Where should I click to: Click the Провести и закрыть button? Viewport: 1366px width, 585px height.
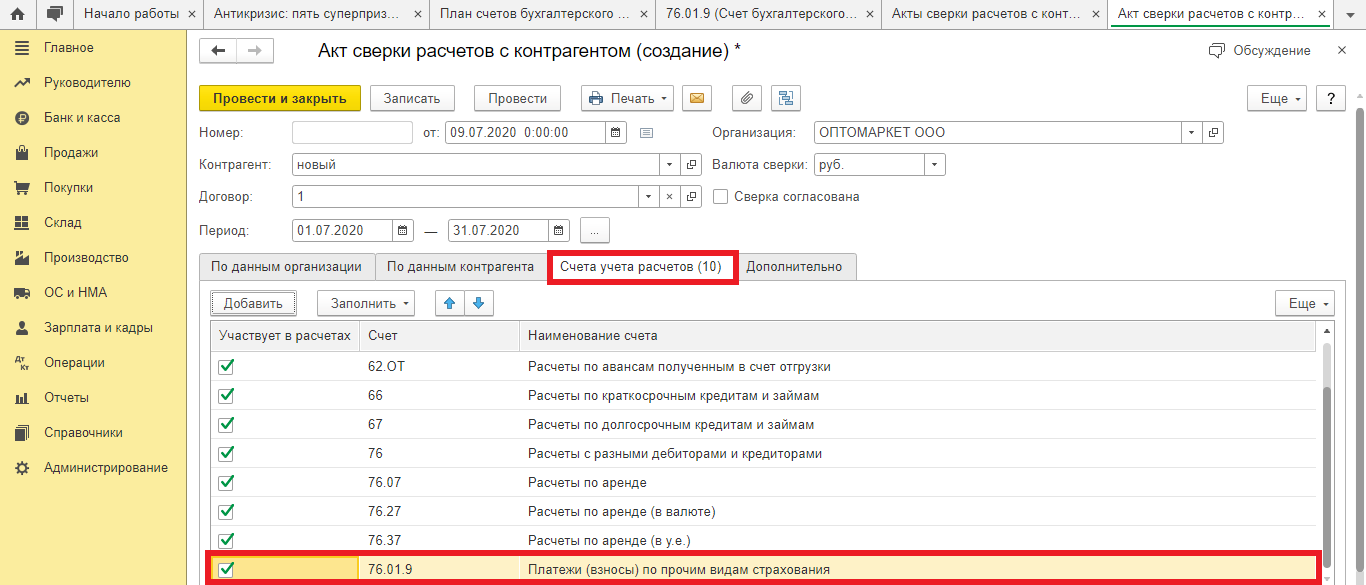[x=280, y=97]
